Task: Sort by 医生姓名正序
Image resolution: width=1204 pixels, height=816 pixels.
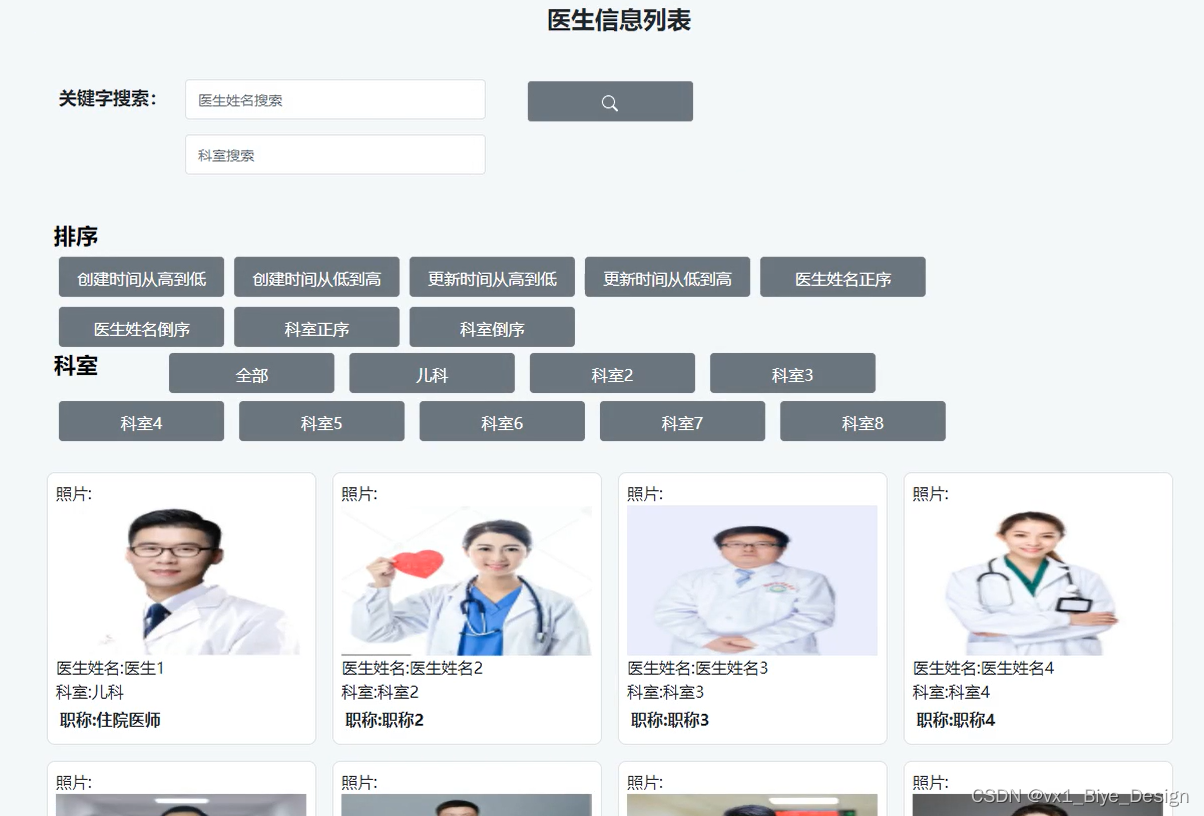Action: point(843,277)
